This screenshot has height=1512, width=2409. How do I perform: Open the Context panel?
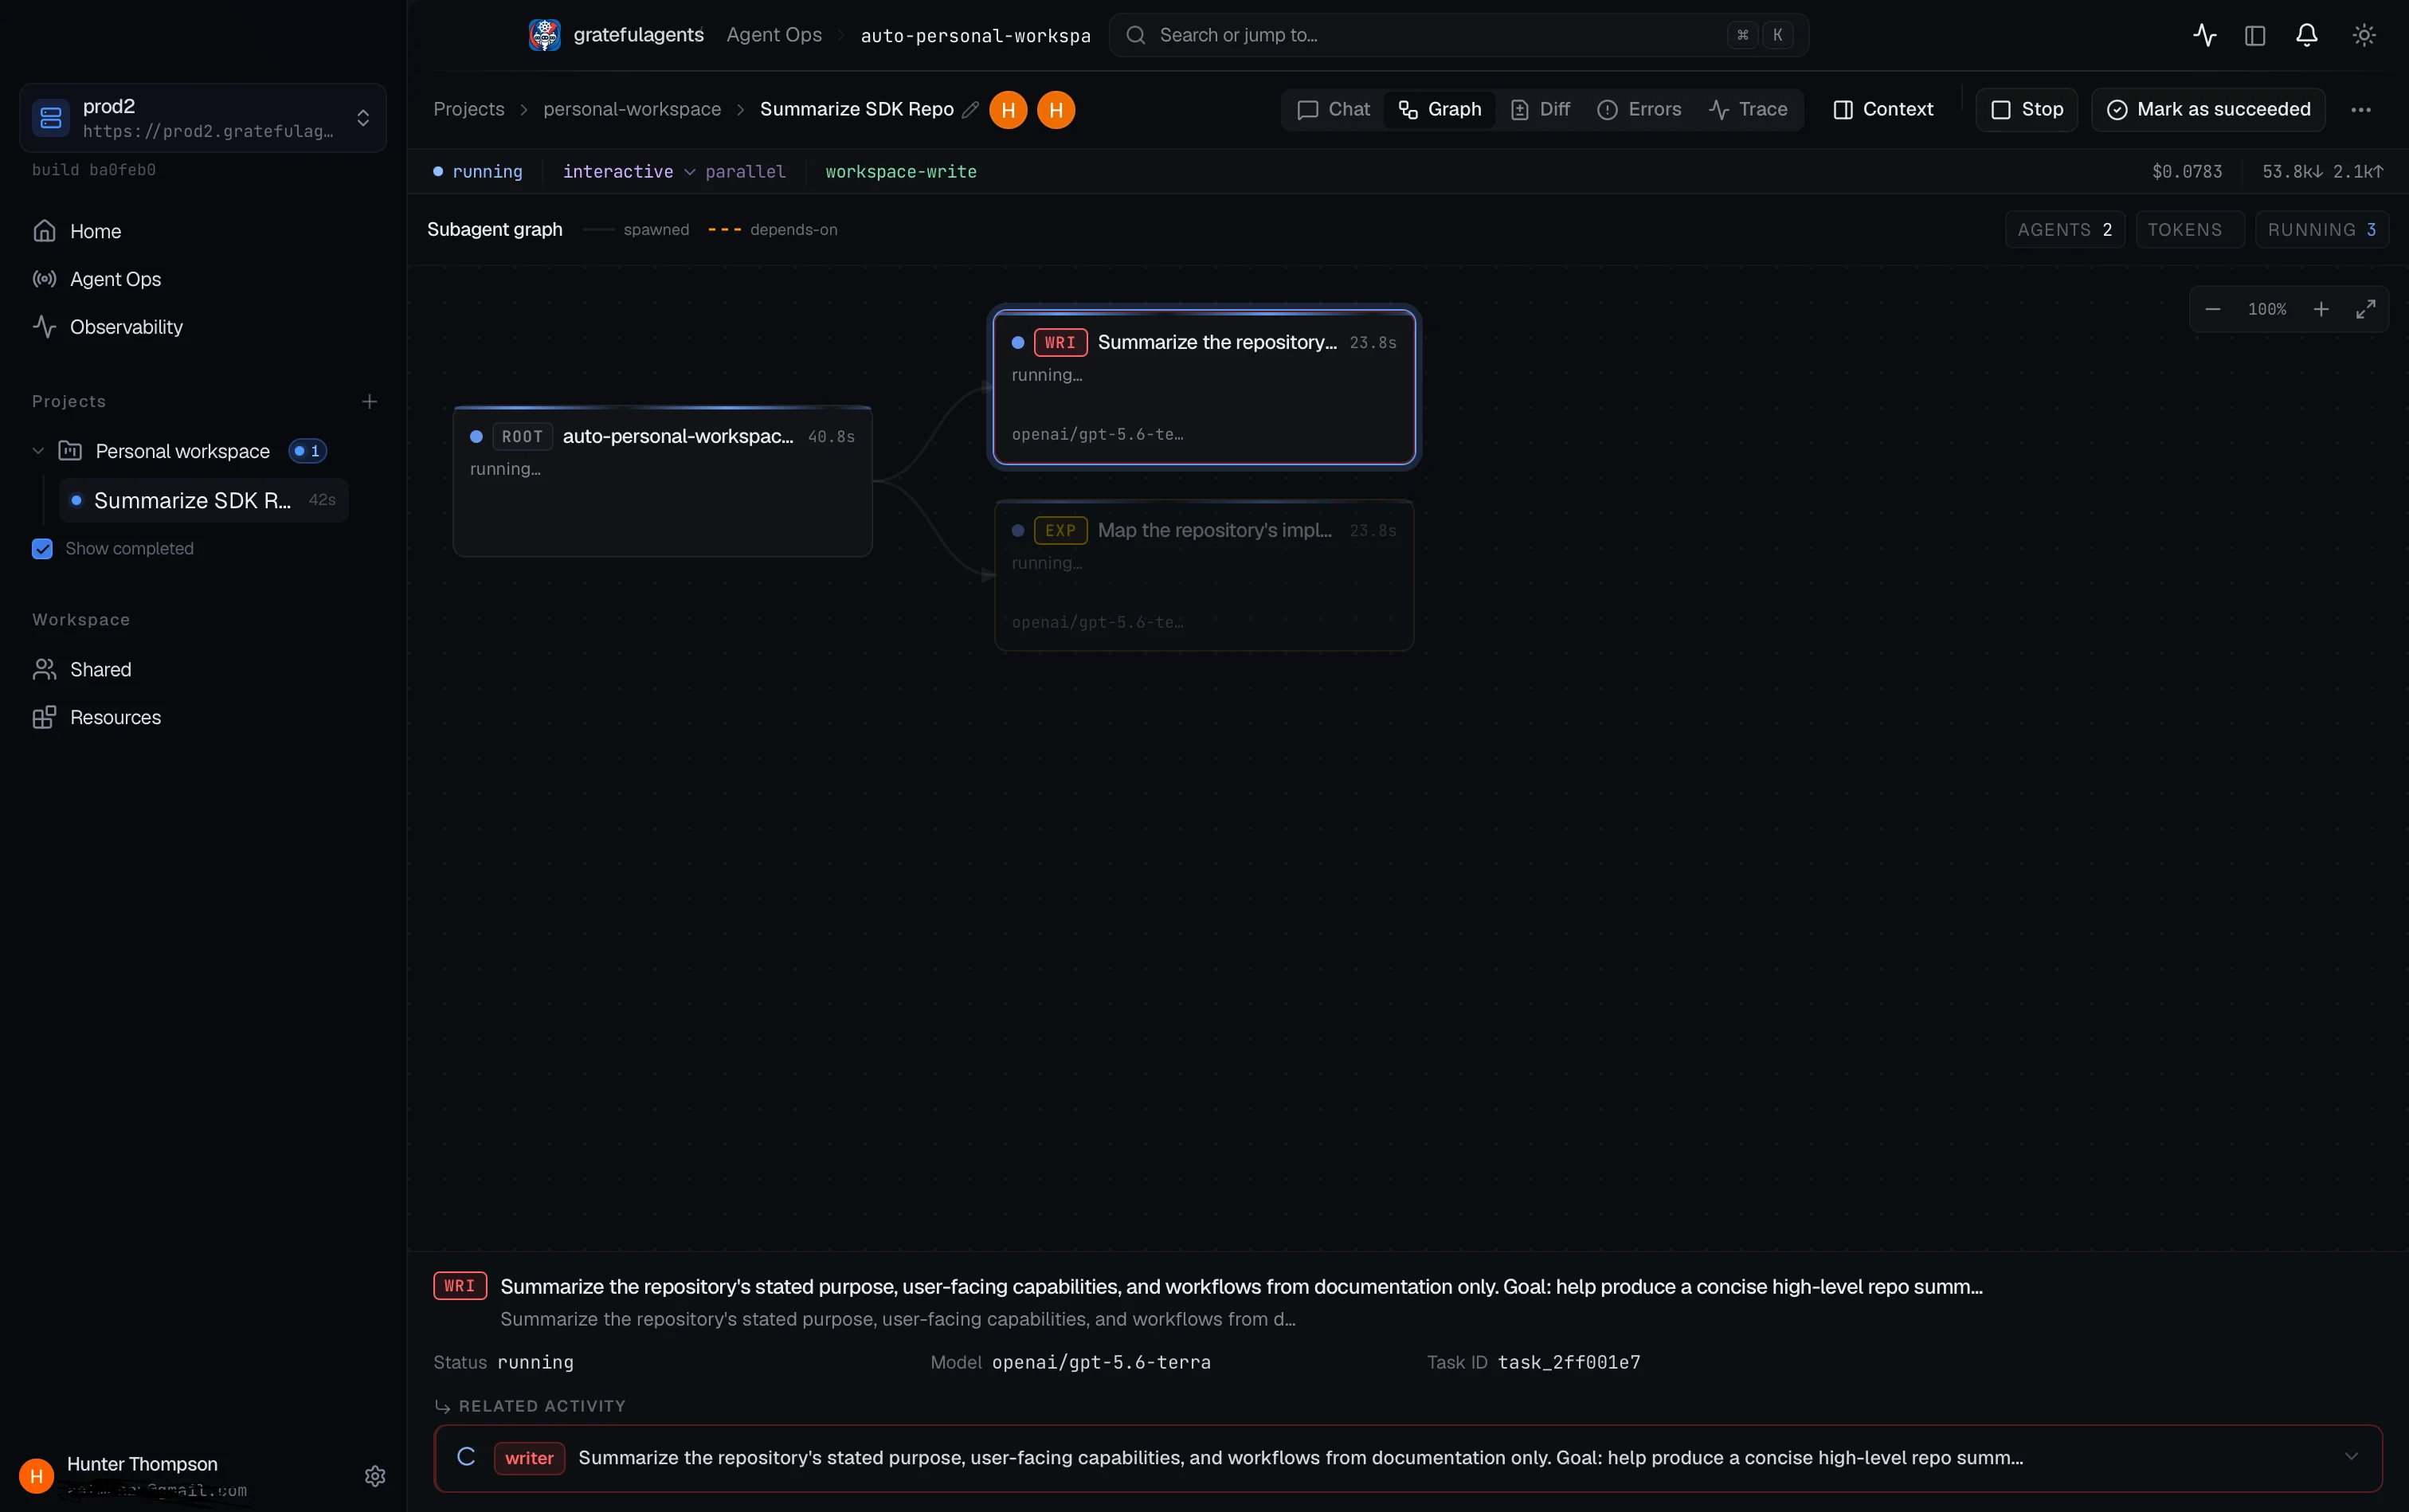click(1883, 110)
